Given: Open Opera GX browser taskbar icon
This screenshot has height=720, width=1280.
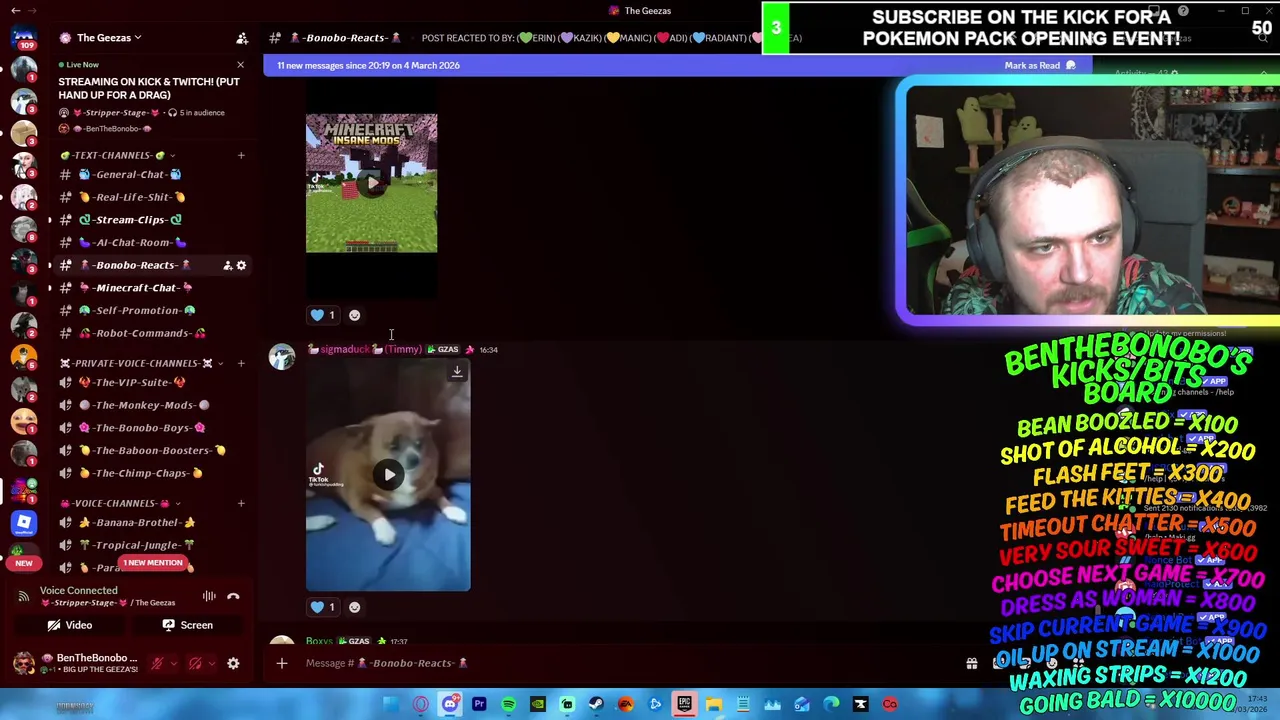Looking at the screenshot, I should [x=421, y=704].
